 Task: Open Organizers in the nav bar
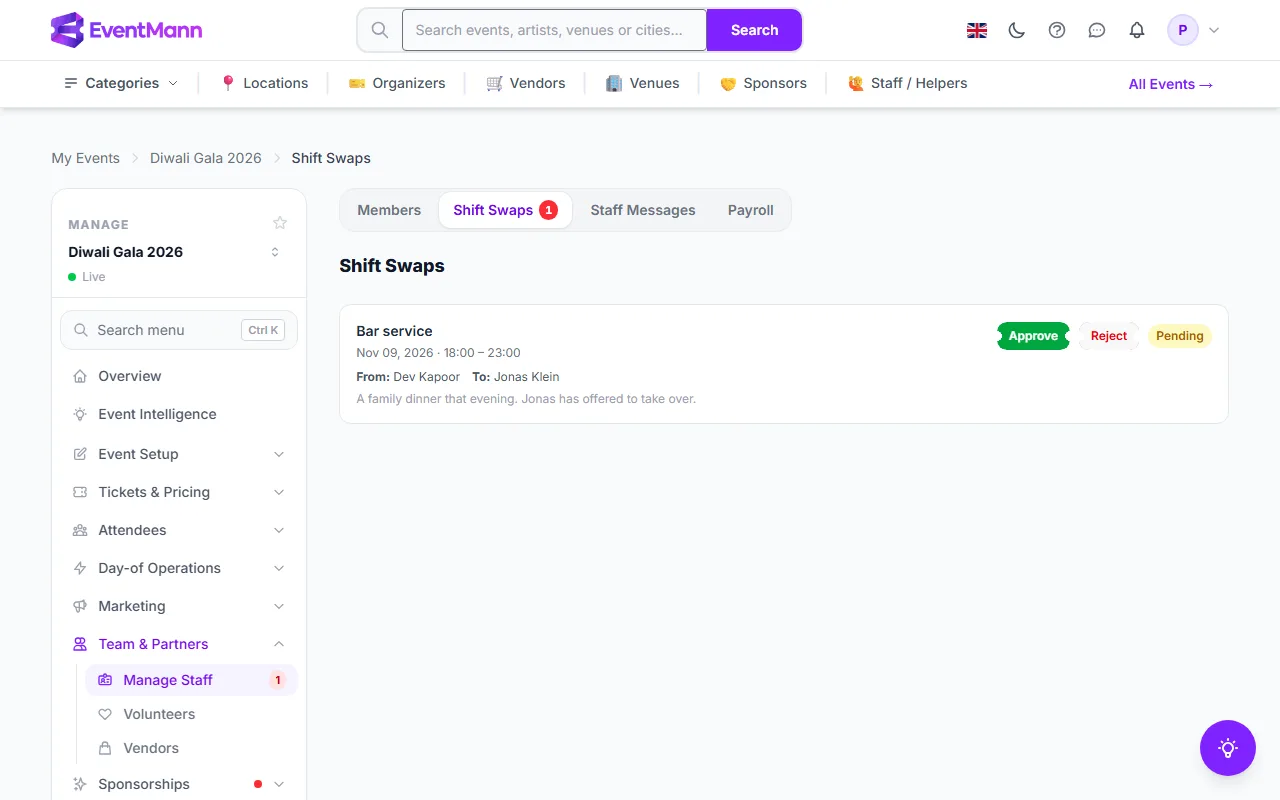point(397,83)
